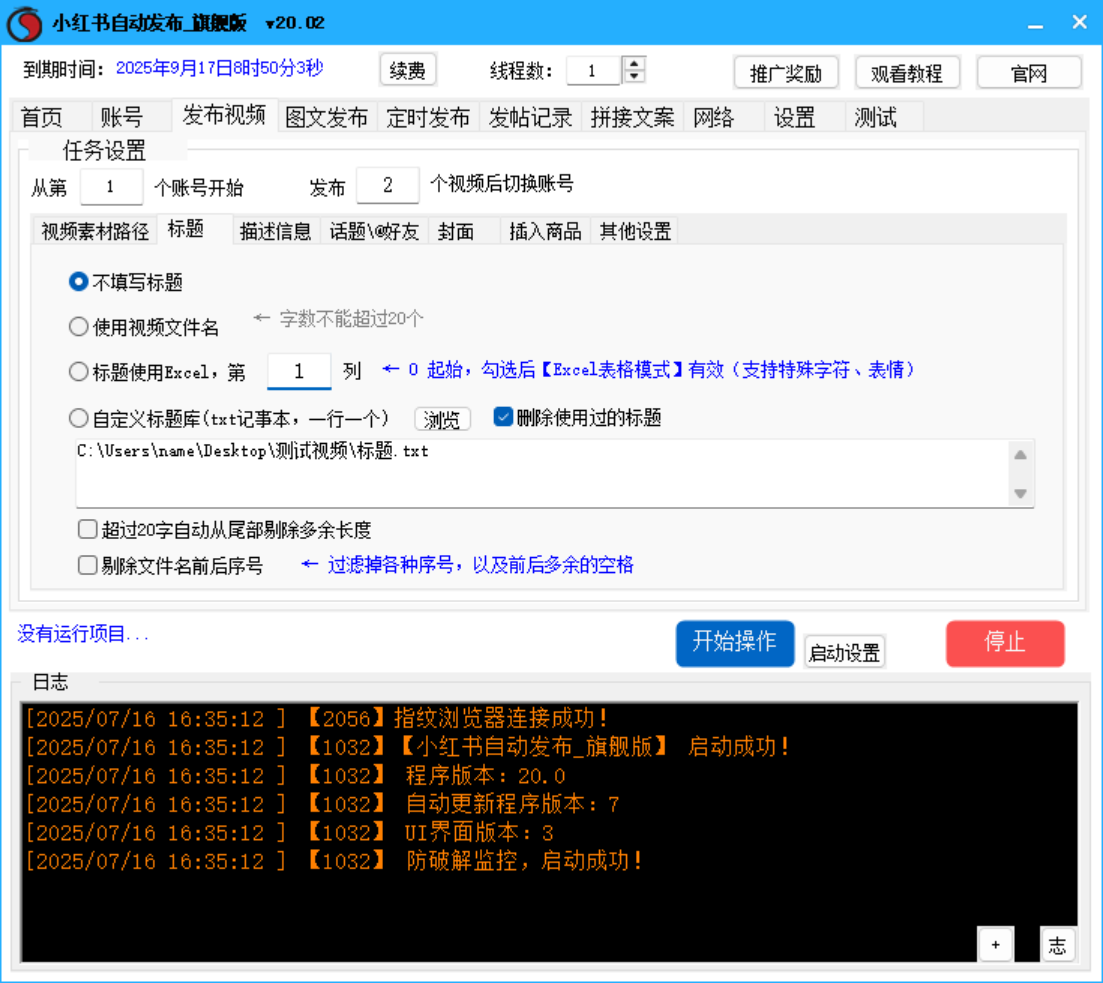Click log line 自动更新程序版本：7
1103x983 pixels.
click(322, 804)
